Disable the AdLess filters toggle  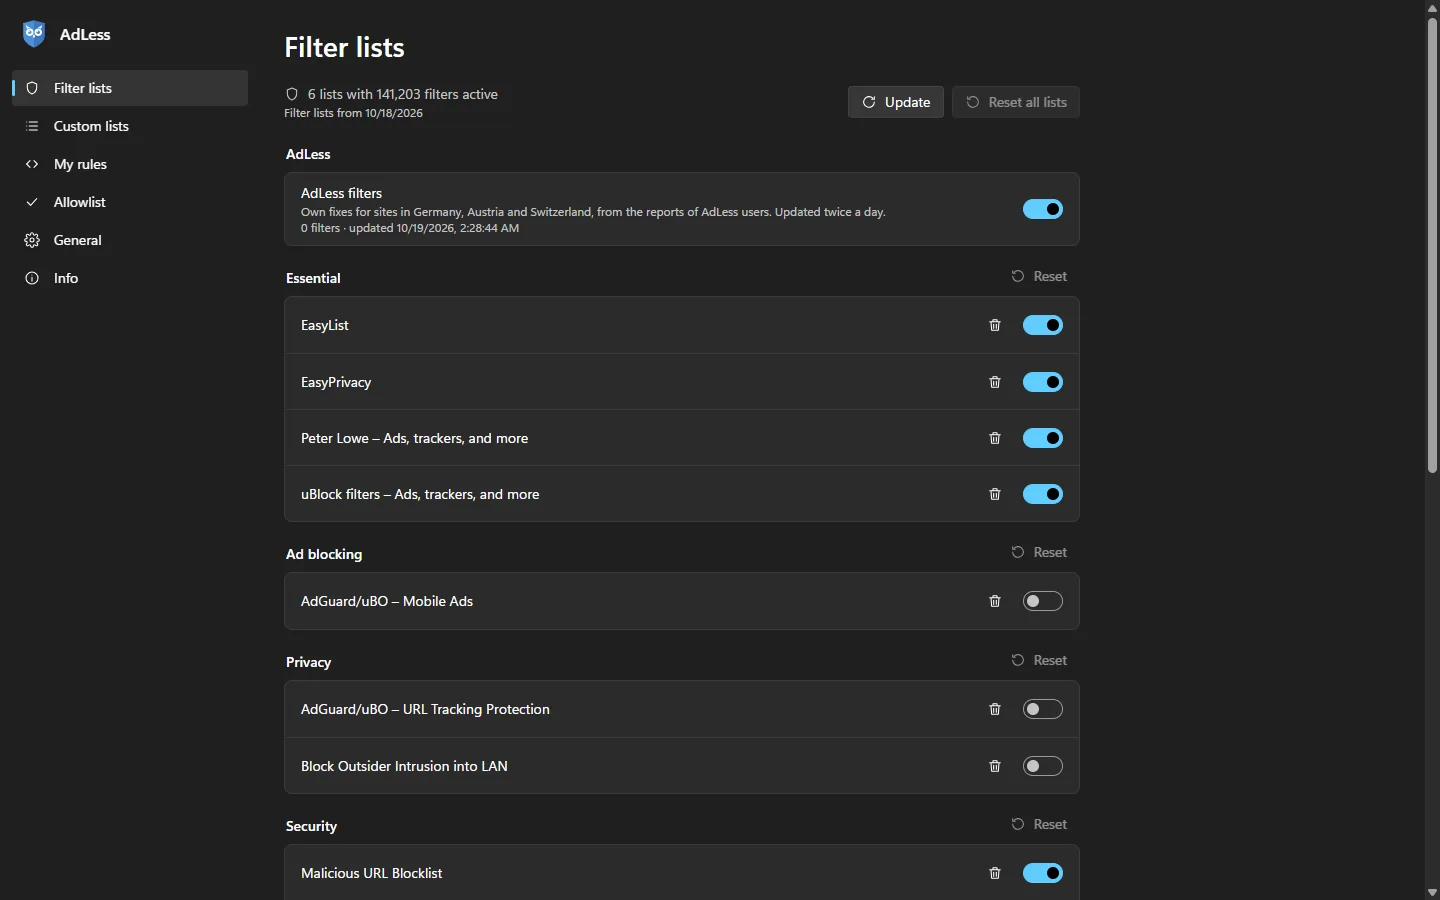(1043, 209)
